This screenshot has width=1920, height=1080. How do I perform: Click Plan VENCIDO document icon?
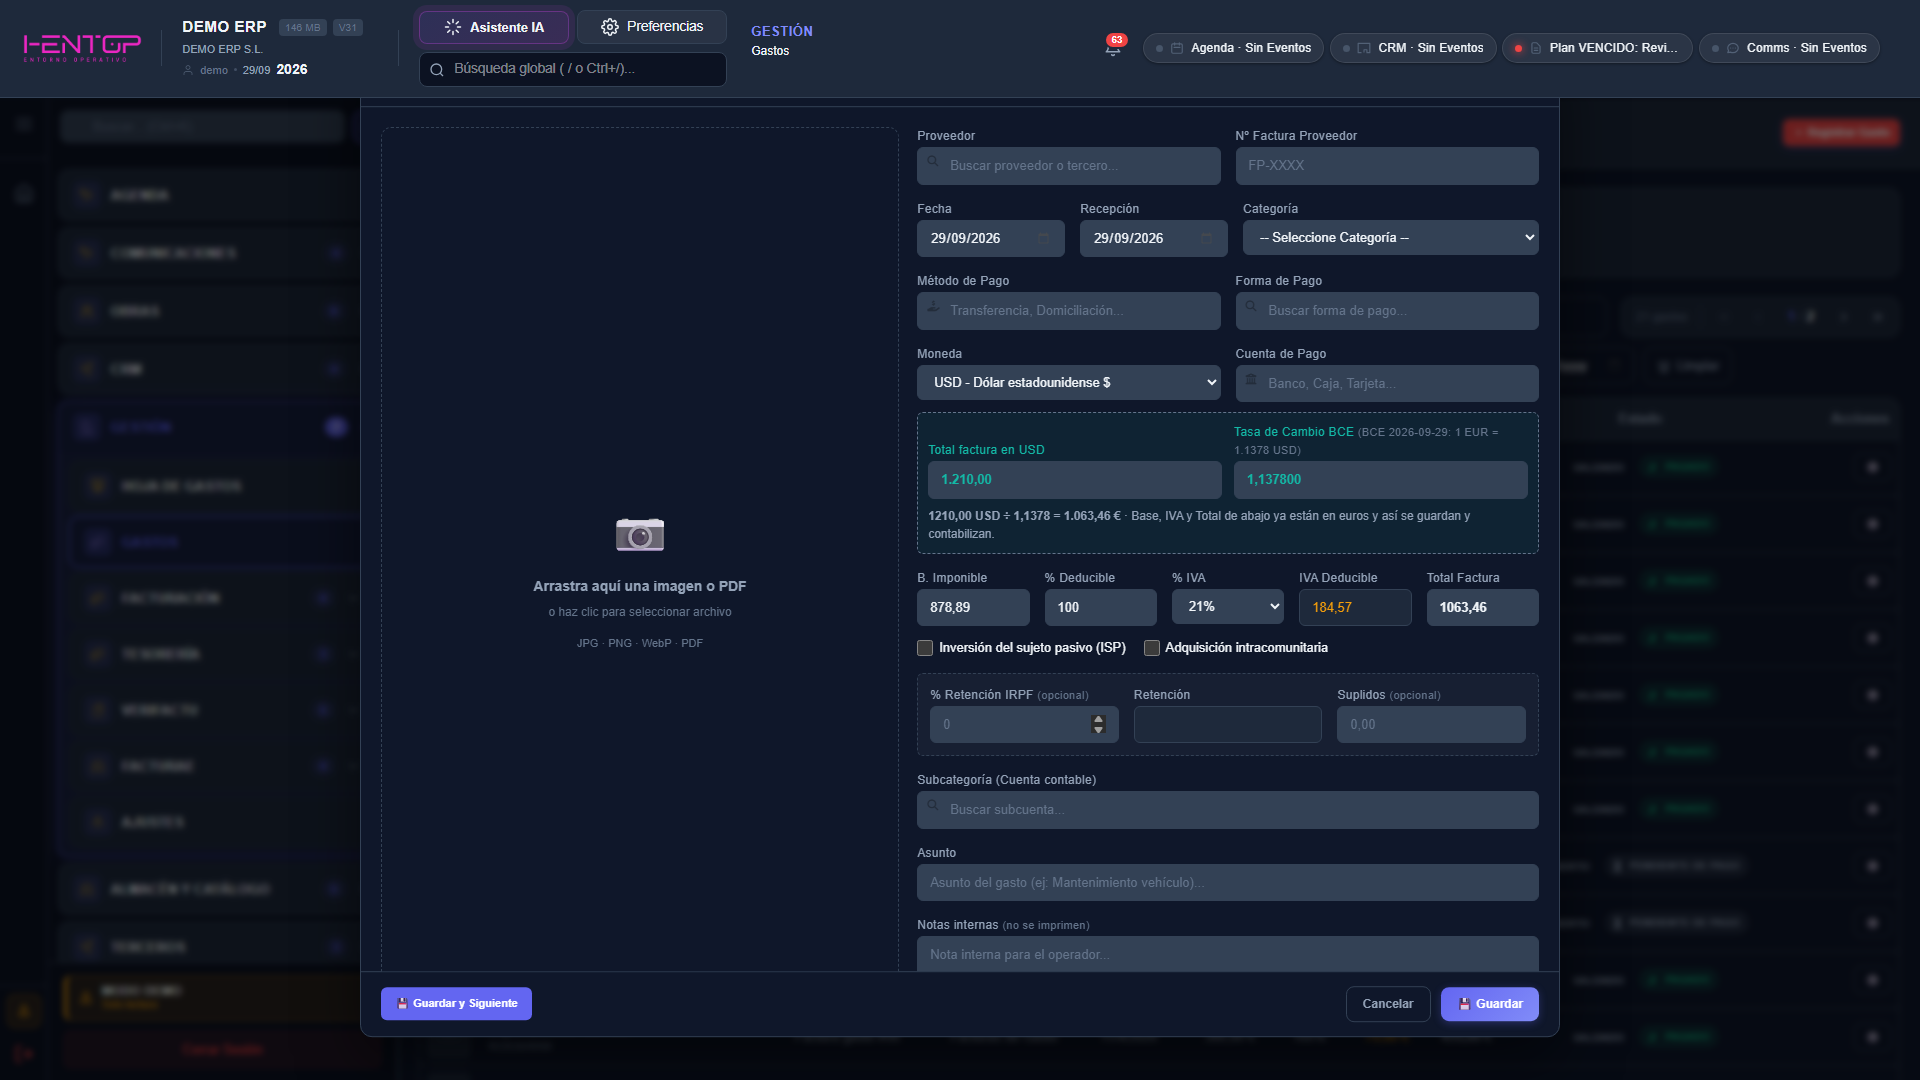point(1536,48)
